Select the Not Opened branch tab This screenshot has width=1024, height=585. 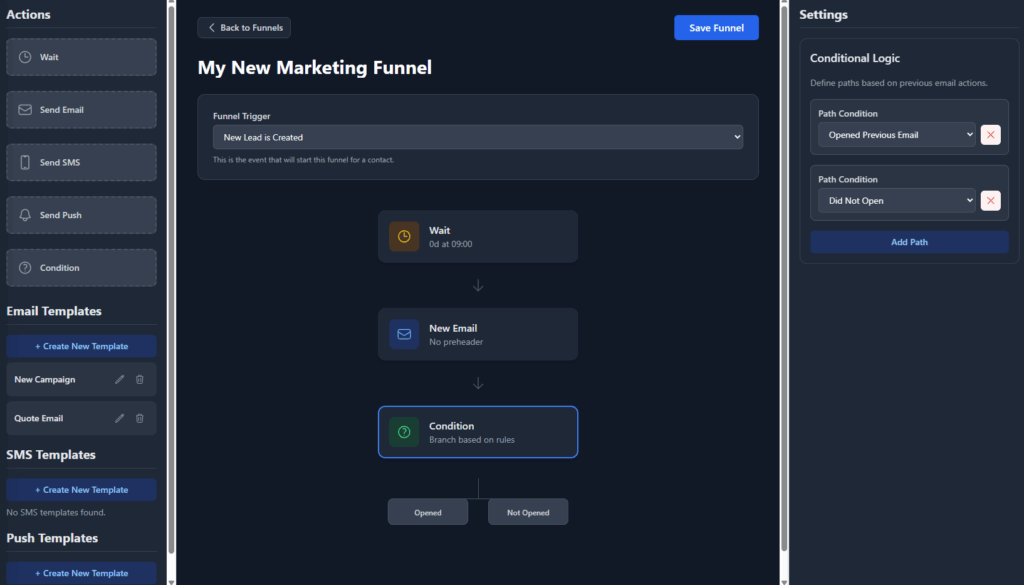coord(528,512)
